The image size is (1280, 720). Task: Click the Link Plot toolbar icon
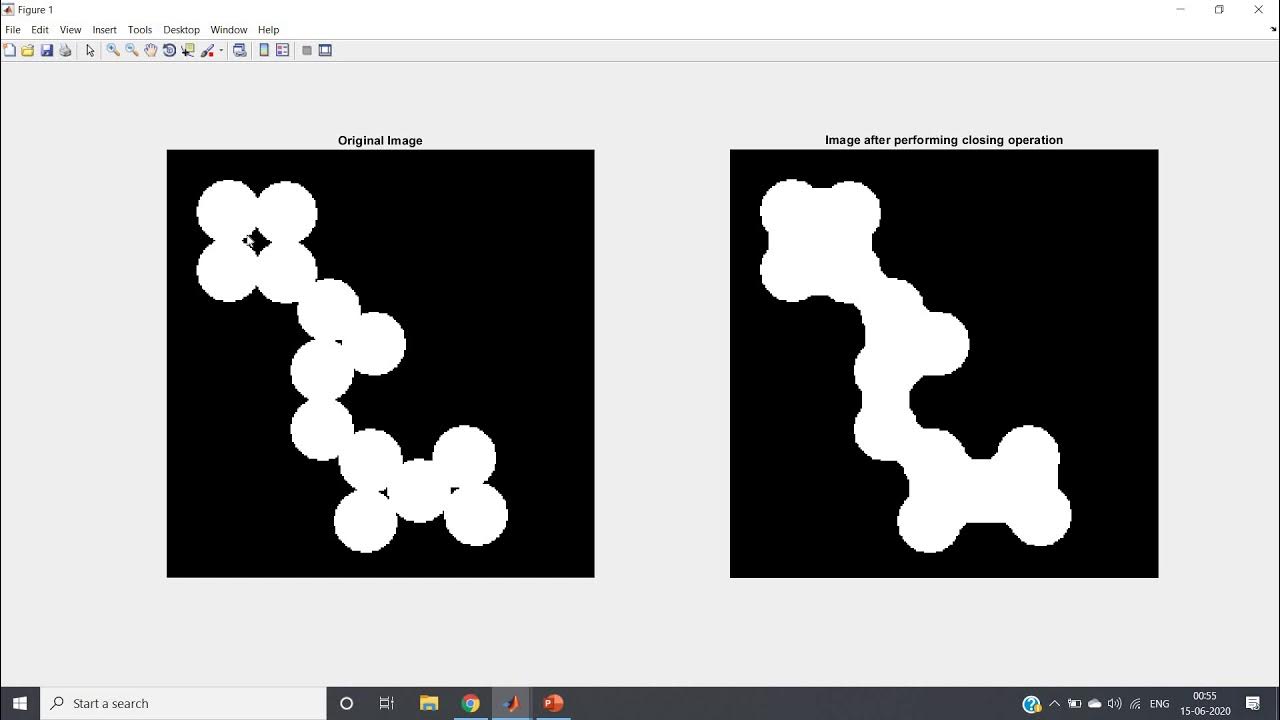tap(240, 50)
